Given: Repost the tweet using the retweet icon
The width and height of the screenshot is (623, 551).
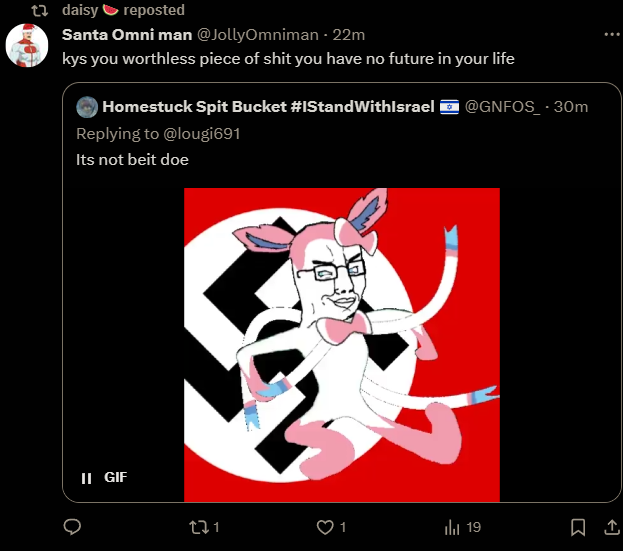Looking at the screenshot, I should point(198,527).
